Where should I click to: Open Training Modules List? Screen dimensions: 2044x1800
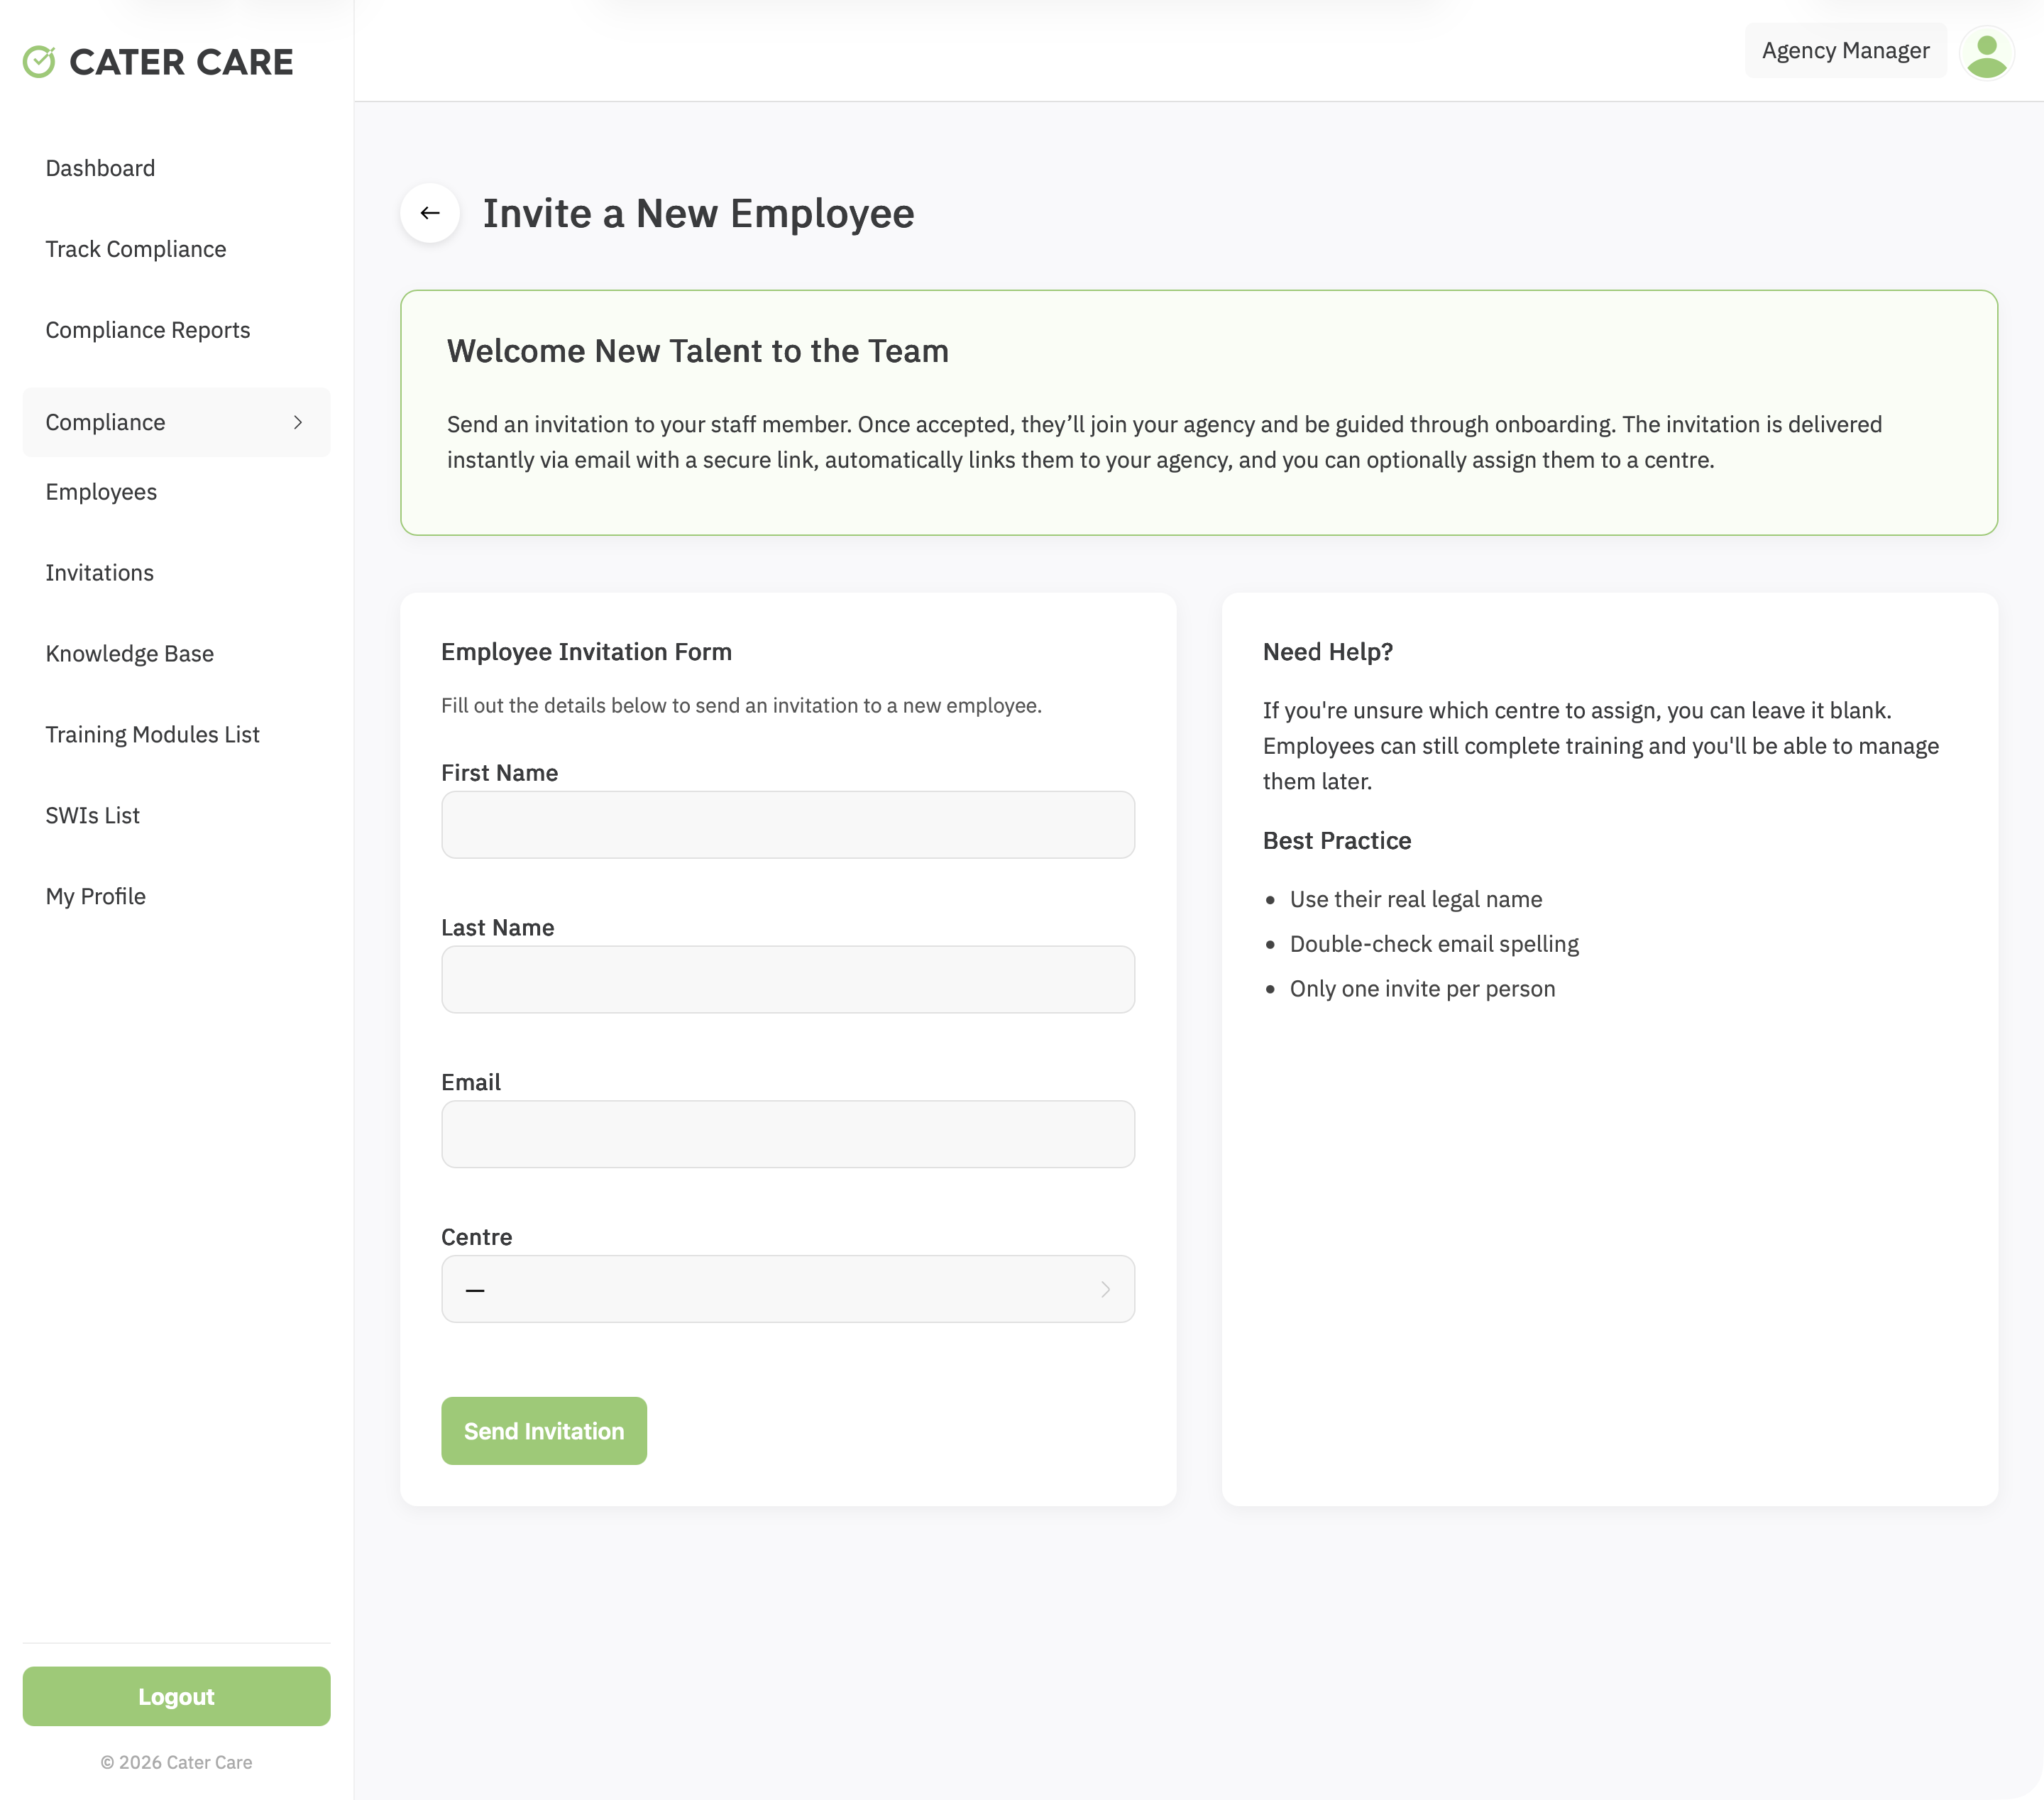coord(153,735)
